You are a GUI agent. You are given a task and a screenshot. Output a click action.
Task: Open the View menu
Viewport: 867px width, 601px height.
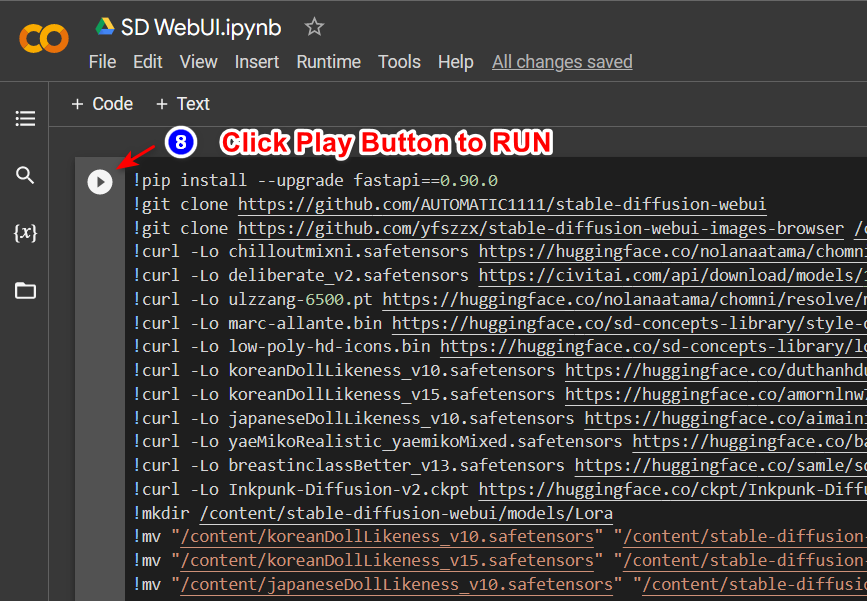(x=198, y=62)
